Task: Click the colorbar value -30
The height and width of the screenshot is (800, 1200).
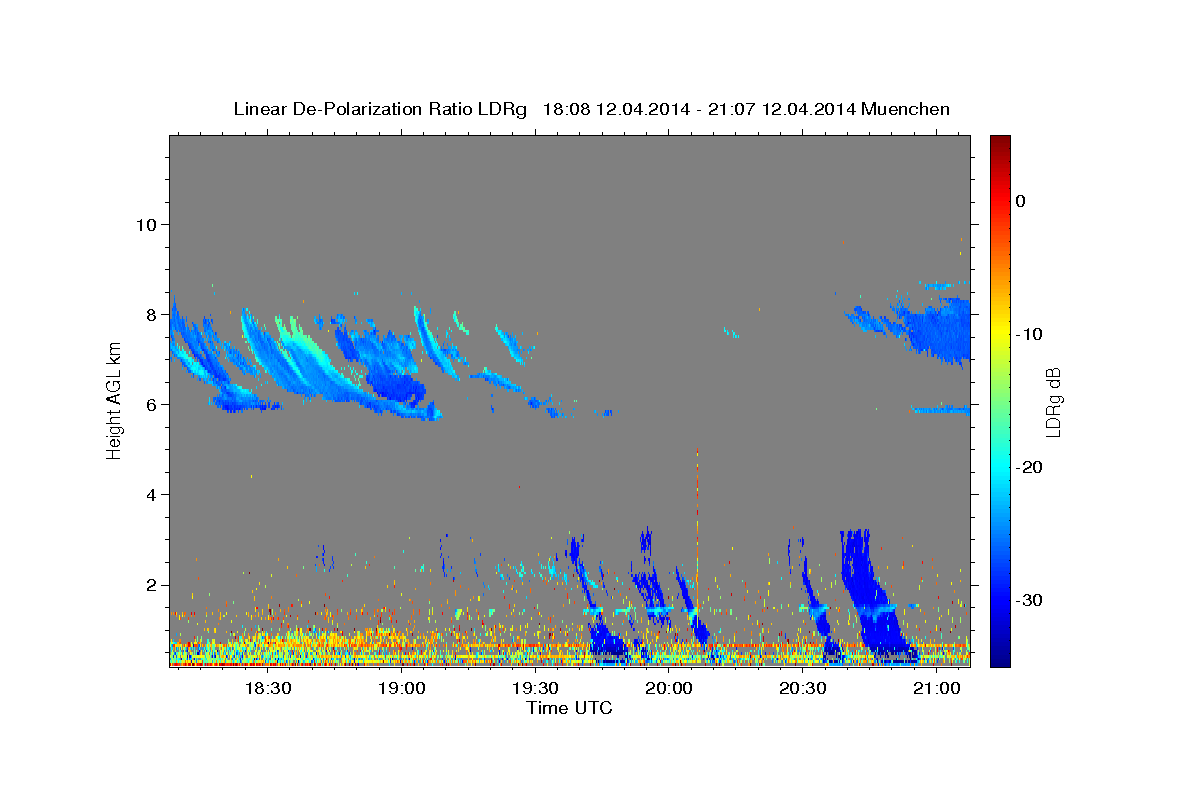Action: [x=1029, y=600]
